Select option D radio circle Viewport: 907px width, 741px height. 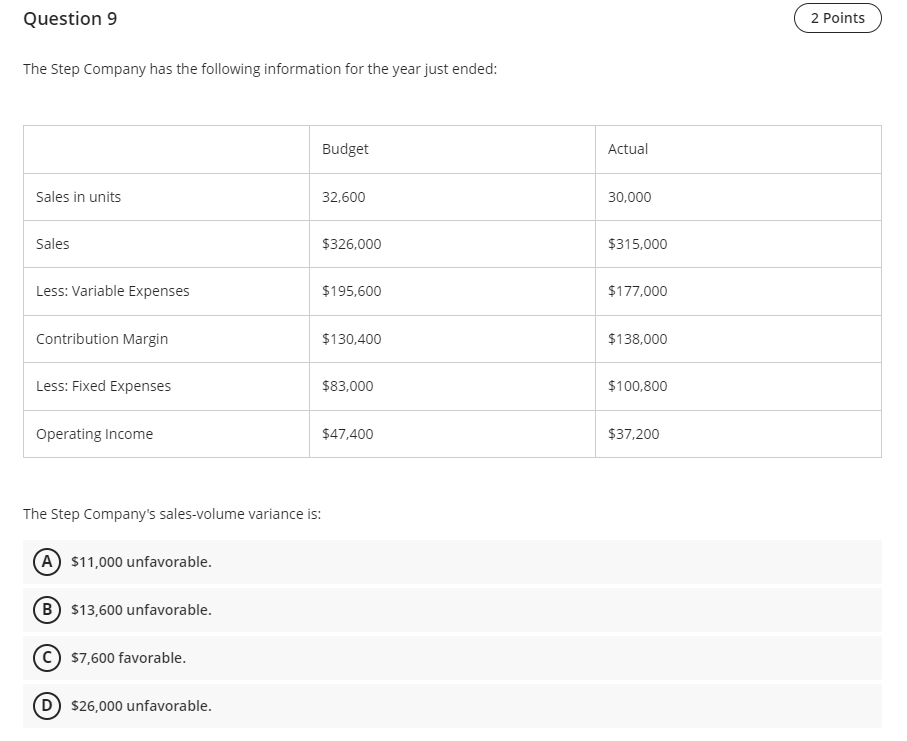(x=47, y=706)
